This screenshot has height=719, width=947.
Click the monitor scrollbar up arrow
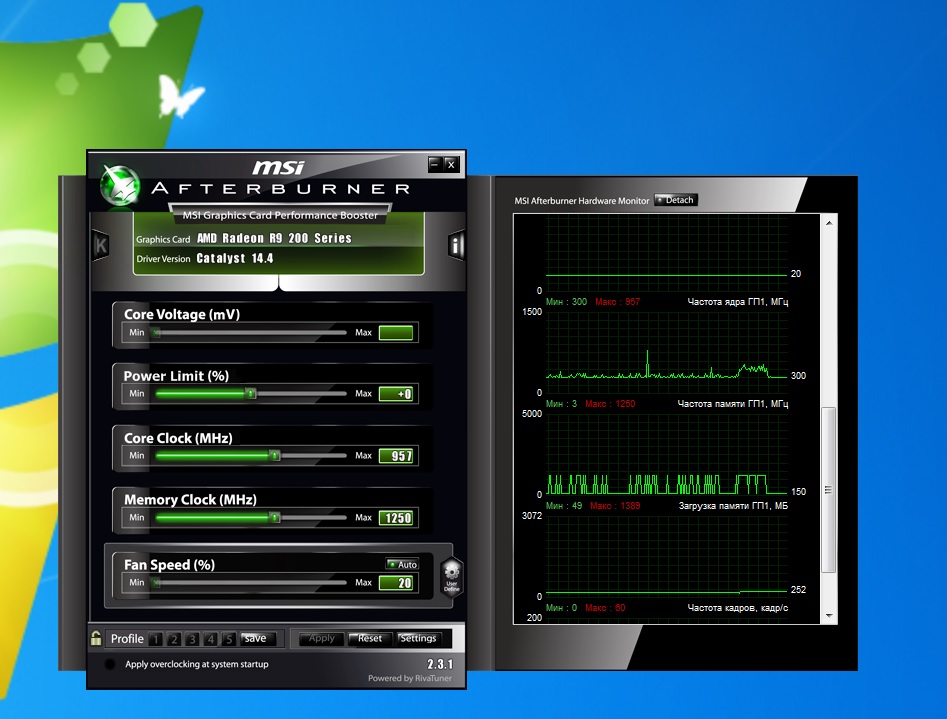(829, 223)
